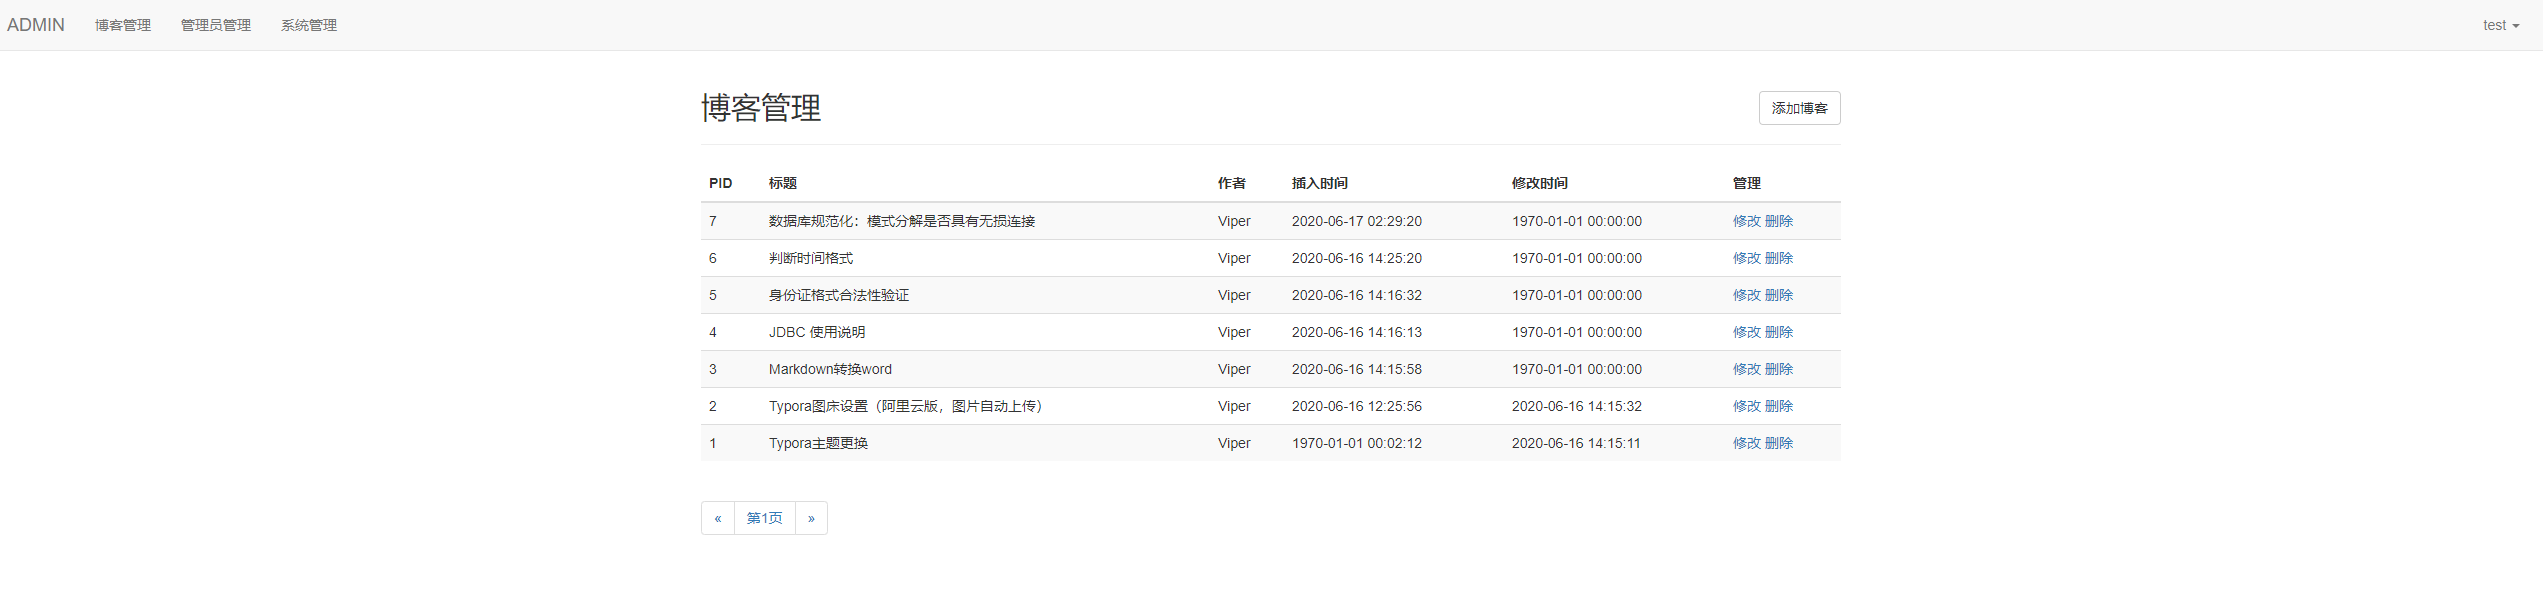Click 删除 for Typora主题更换 post
The height and width of the screenshot is (596, 2543).
click(x=1779, y=443)
